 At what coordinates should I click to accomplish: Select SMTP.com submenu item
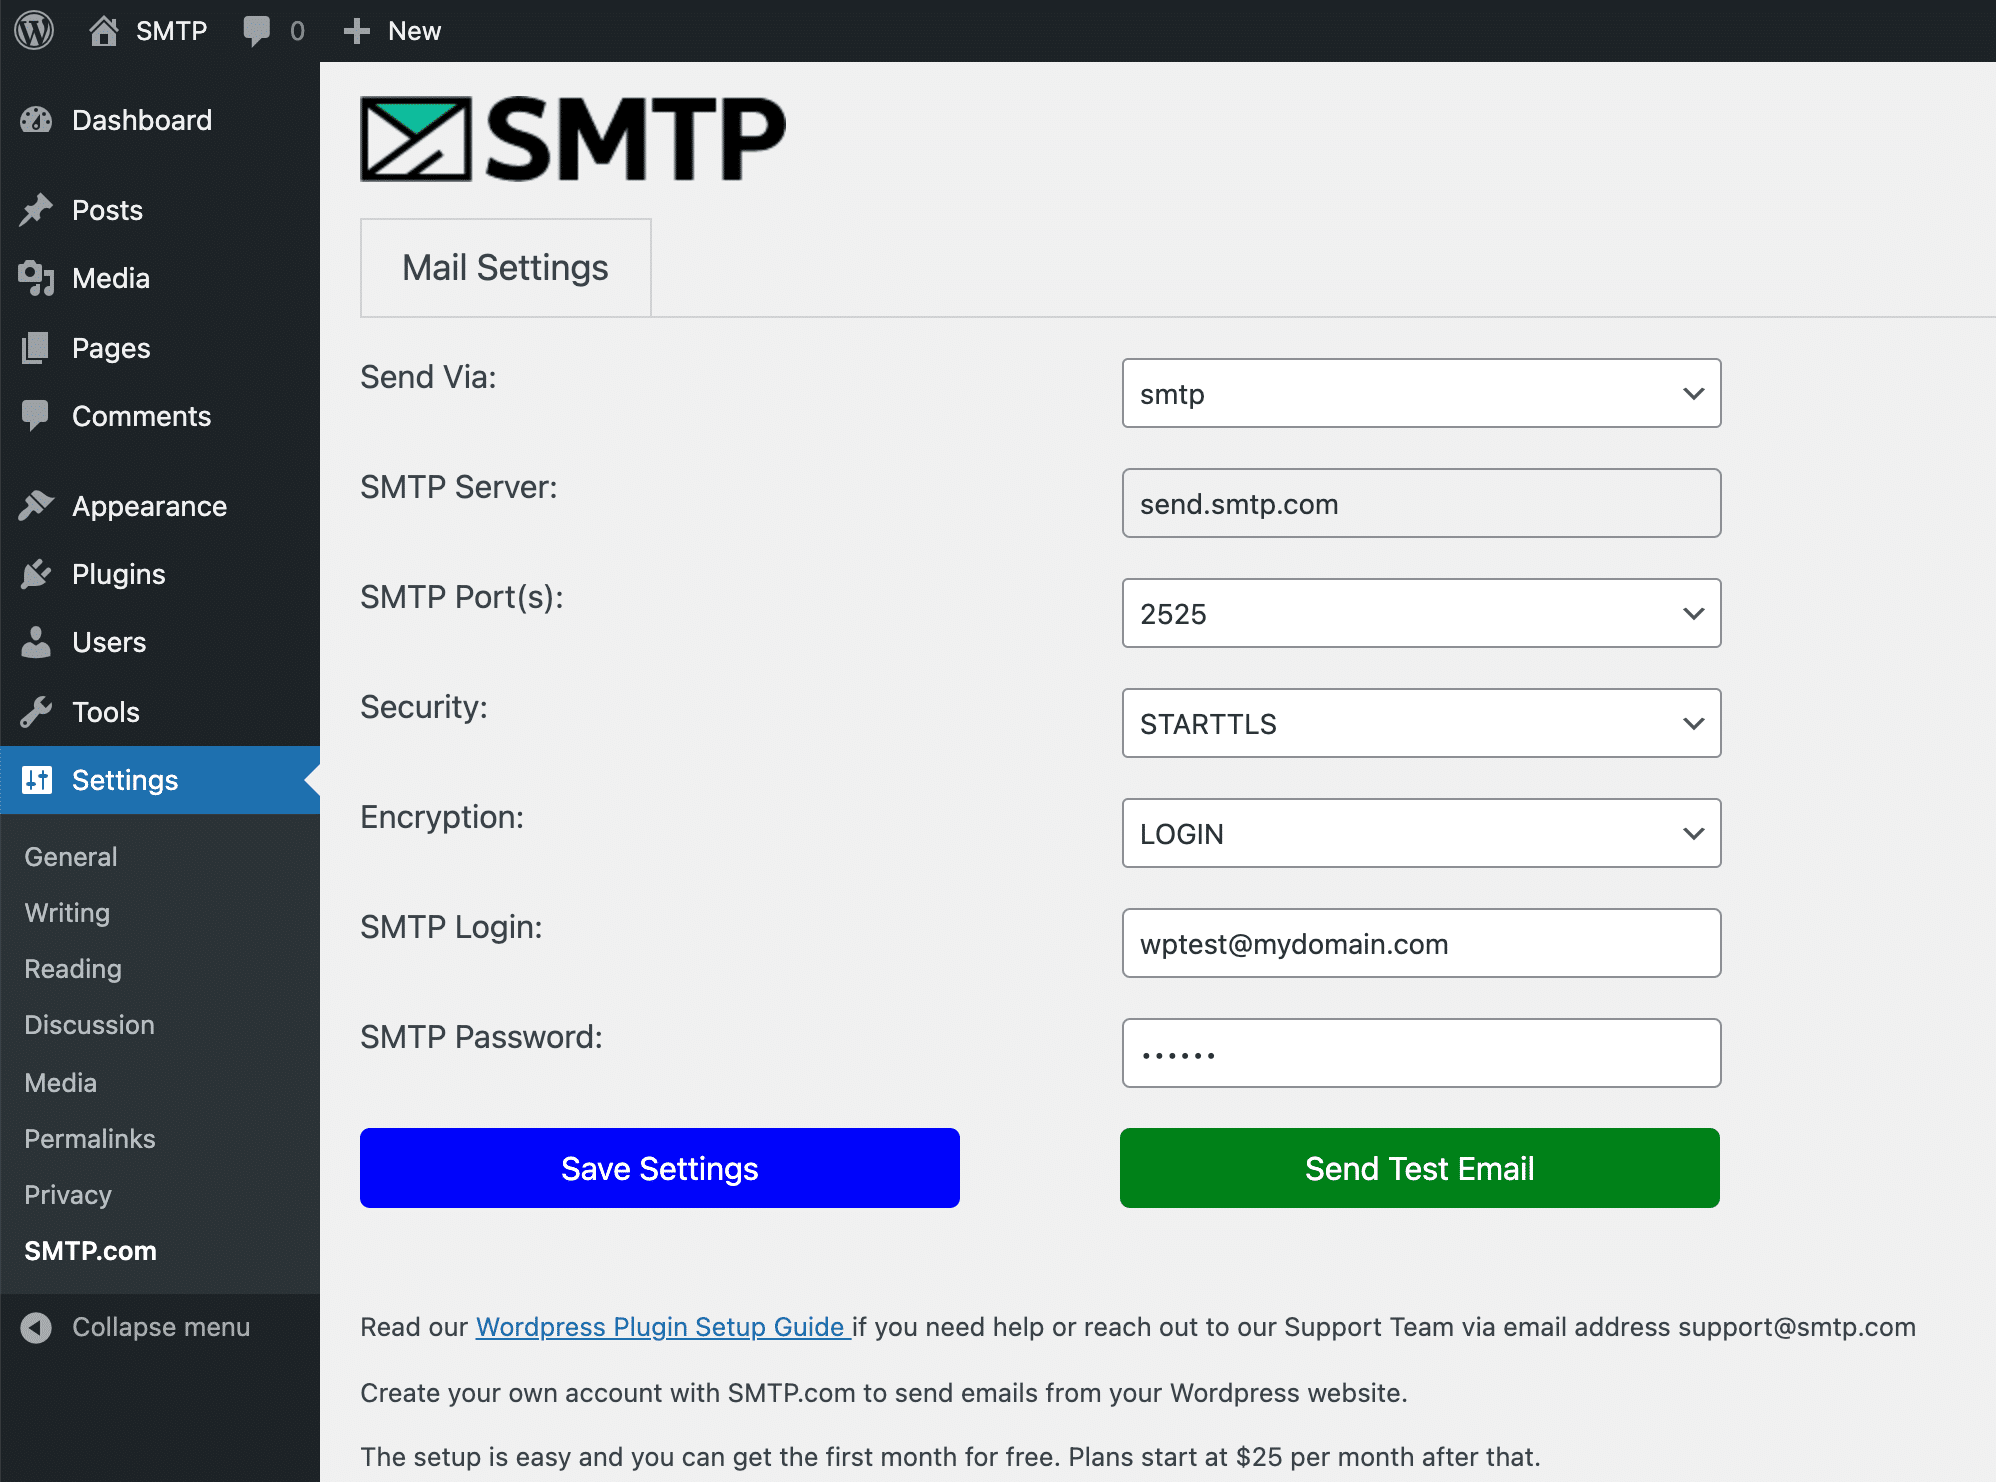(x=90, y=1251)
